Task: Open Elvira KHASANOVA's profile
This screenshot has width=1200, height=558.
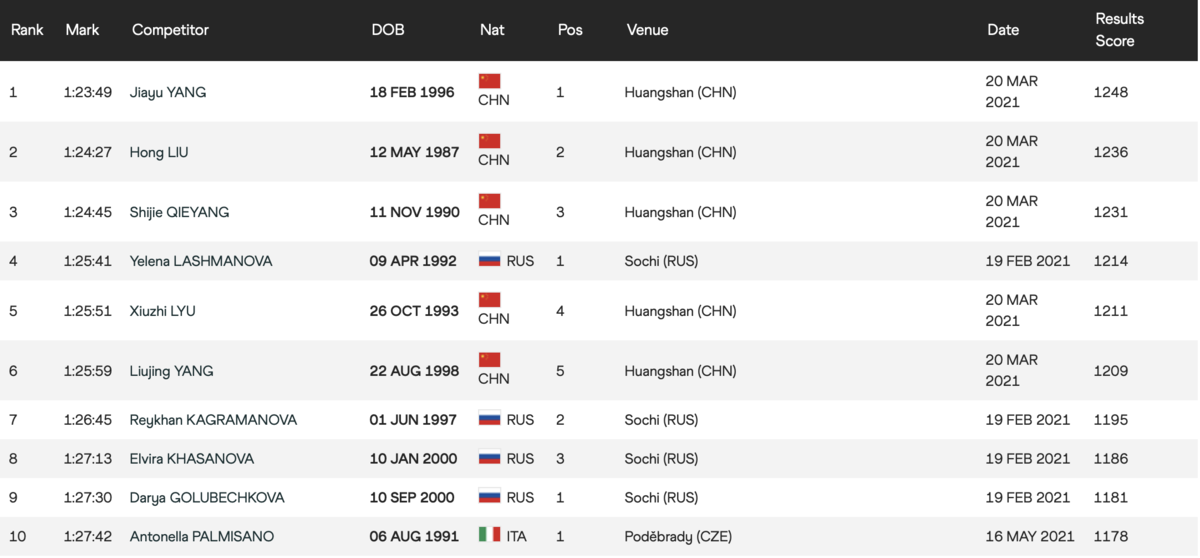Action: pos(192,459)
